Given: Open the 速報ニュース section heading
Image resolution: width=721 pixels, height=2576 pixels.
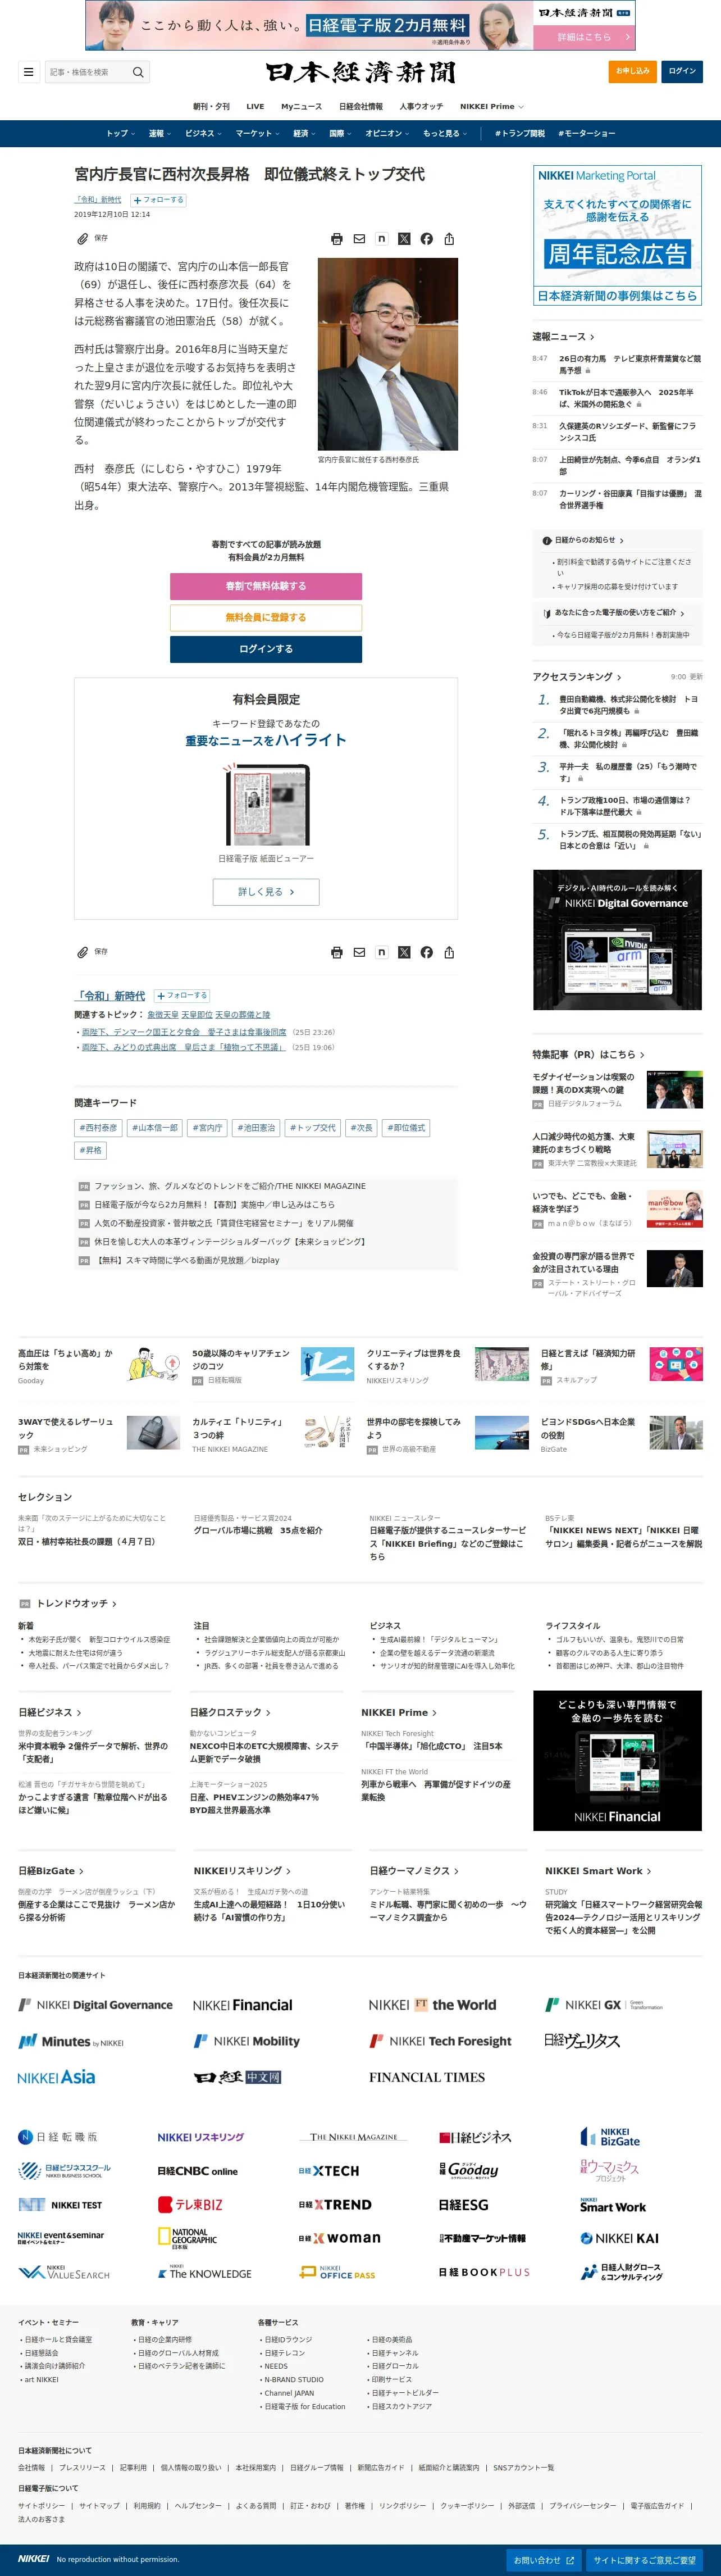Looking at the screenshot, I should (563, 337).
